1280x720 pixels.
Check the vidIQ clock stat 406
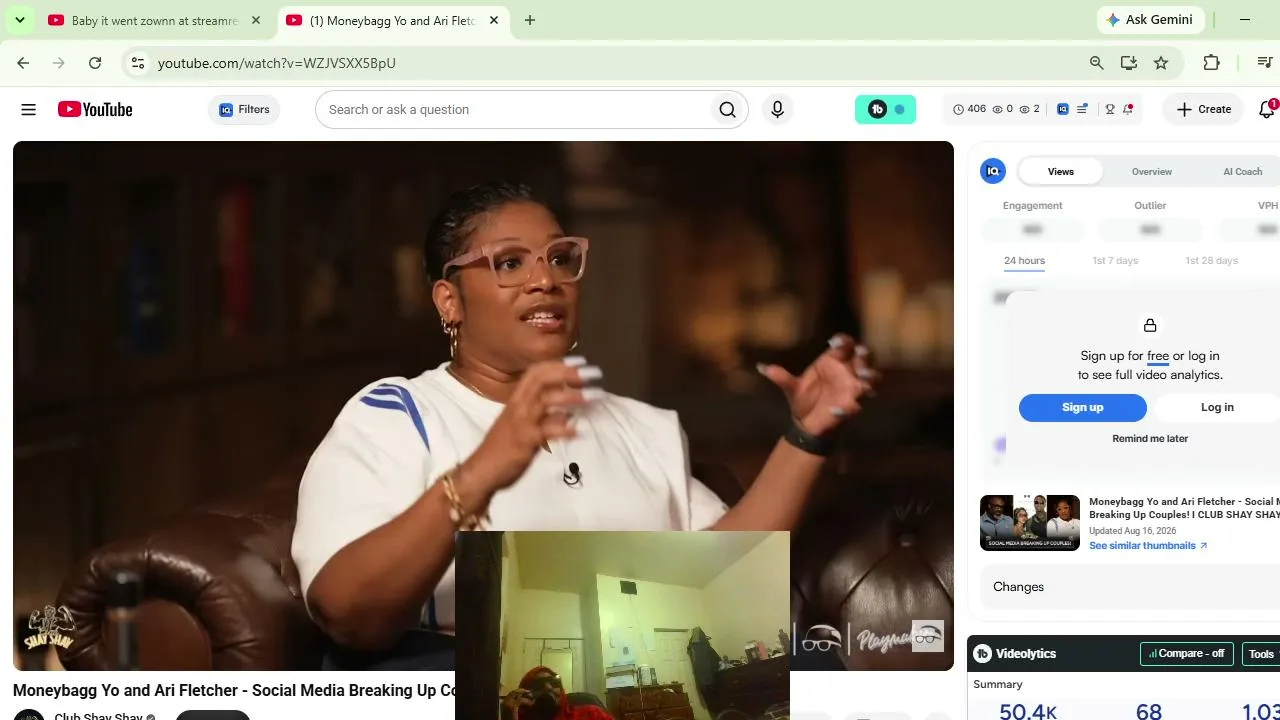(969, 110)
